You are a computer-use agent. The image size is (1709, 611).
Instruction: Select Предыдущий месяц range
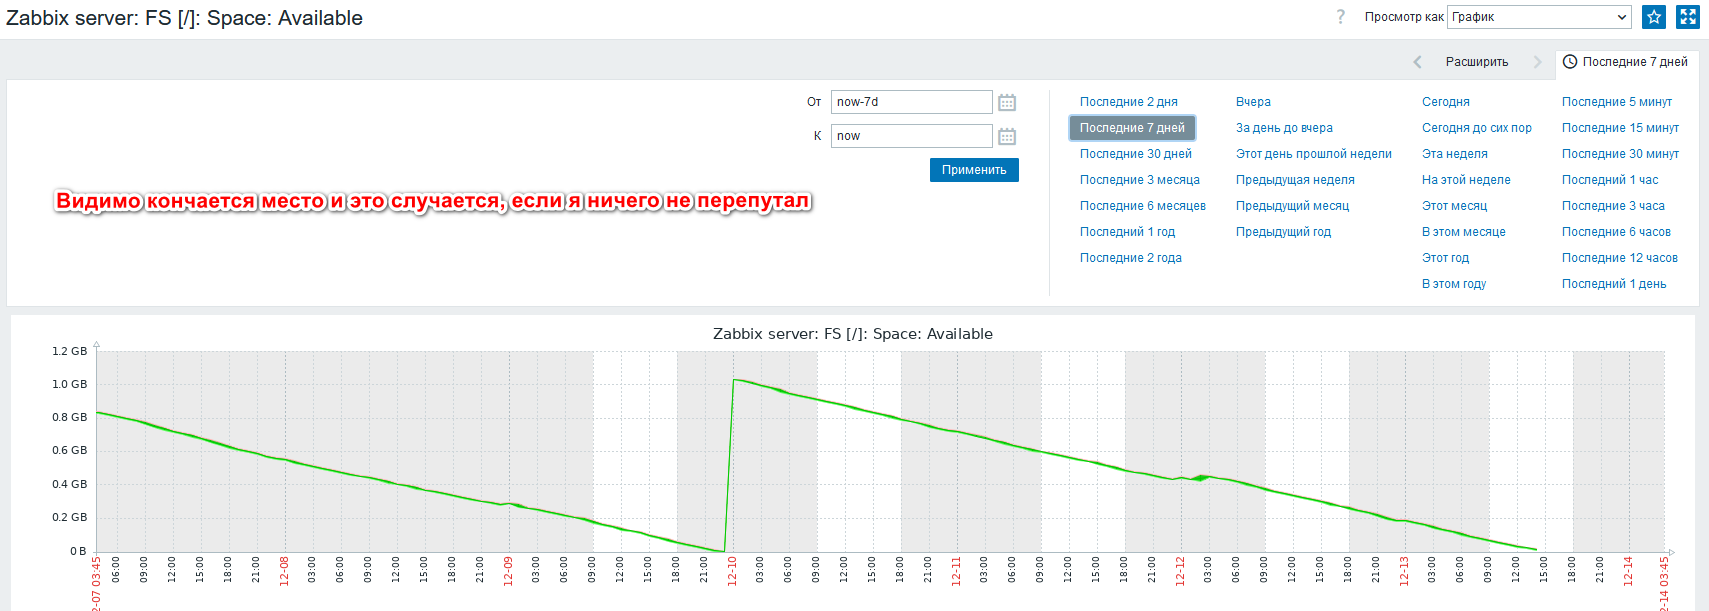1292,206
